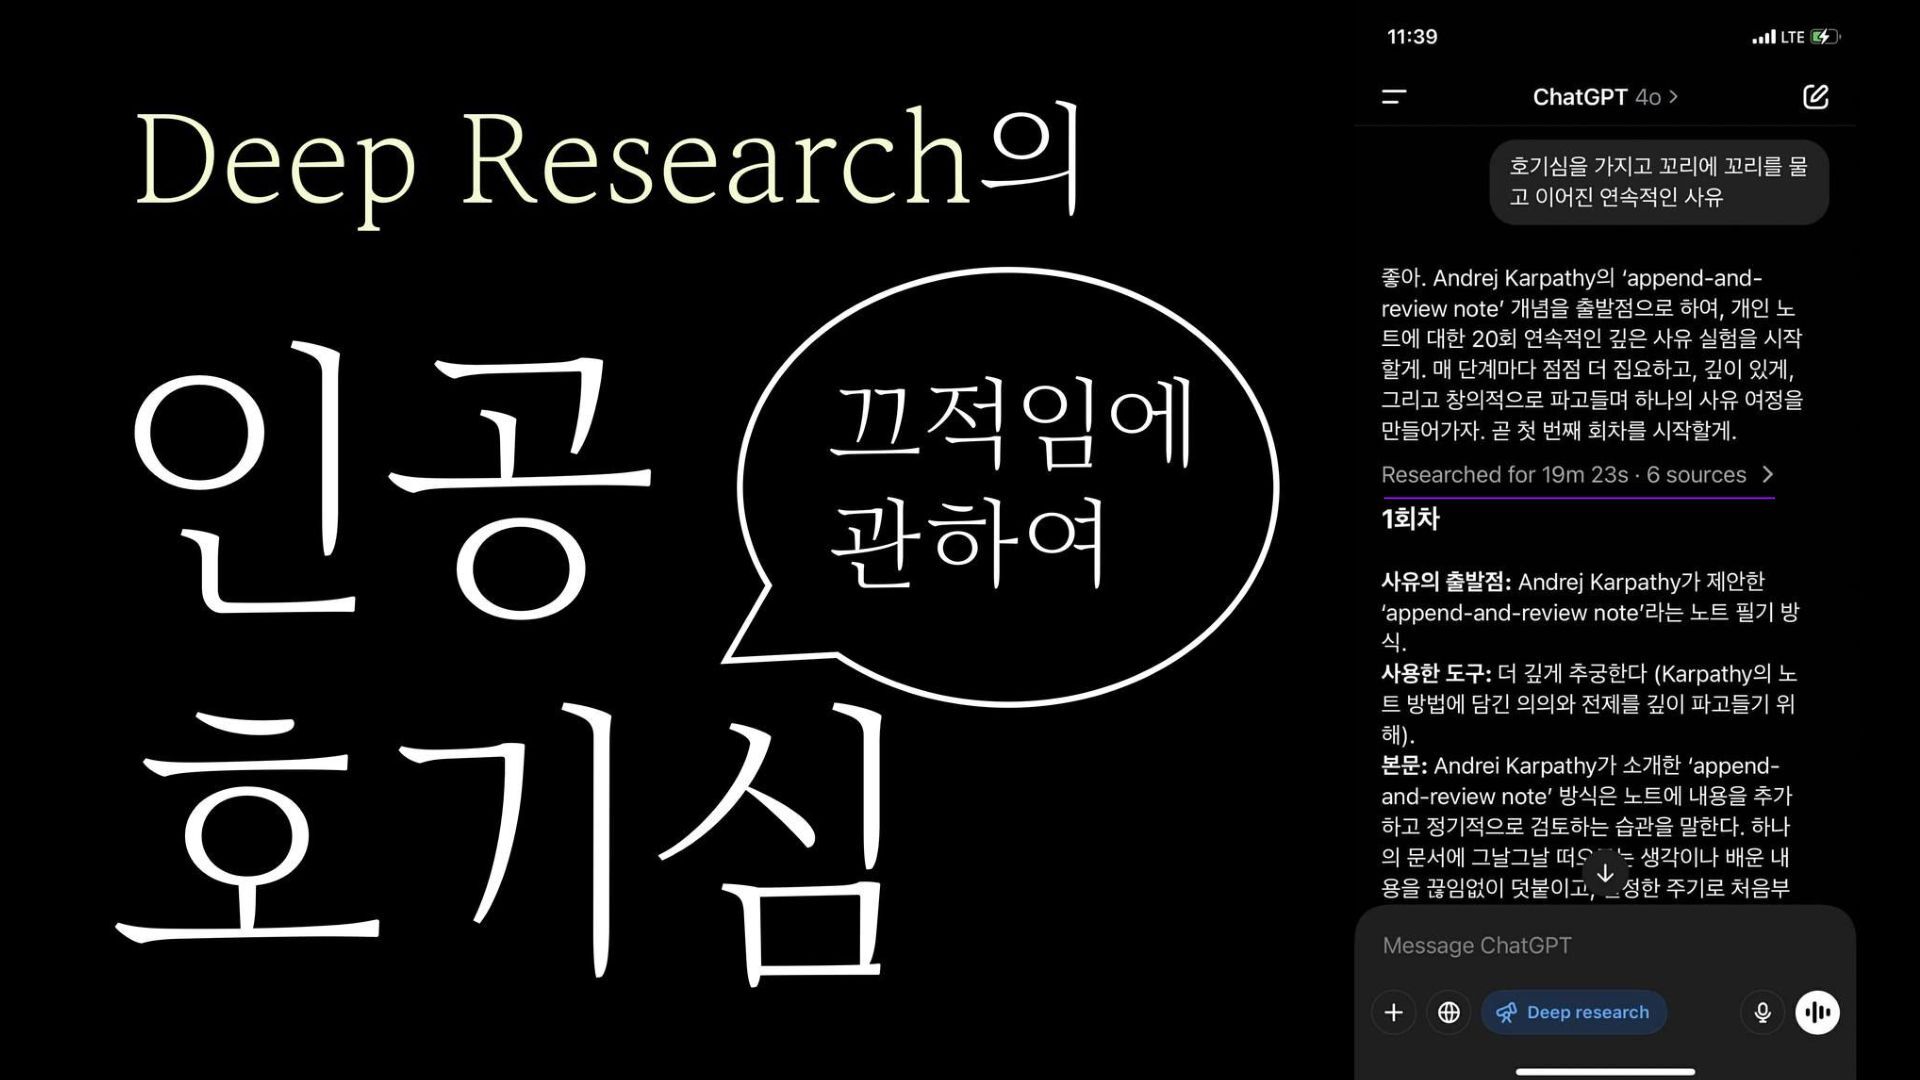Tap the '1회차' section heading
This screenshot has height=1080, width=1920.
1410,519
